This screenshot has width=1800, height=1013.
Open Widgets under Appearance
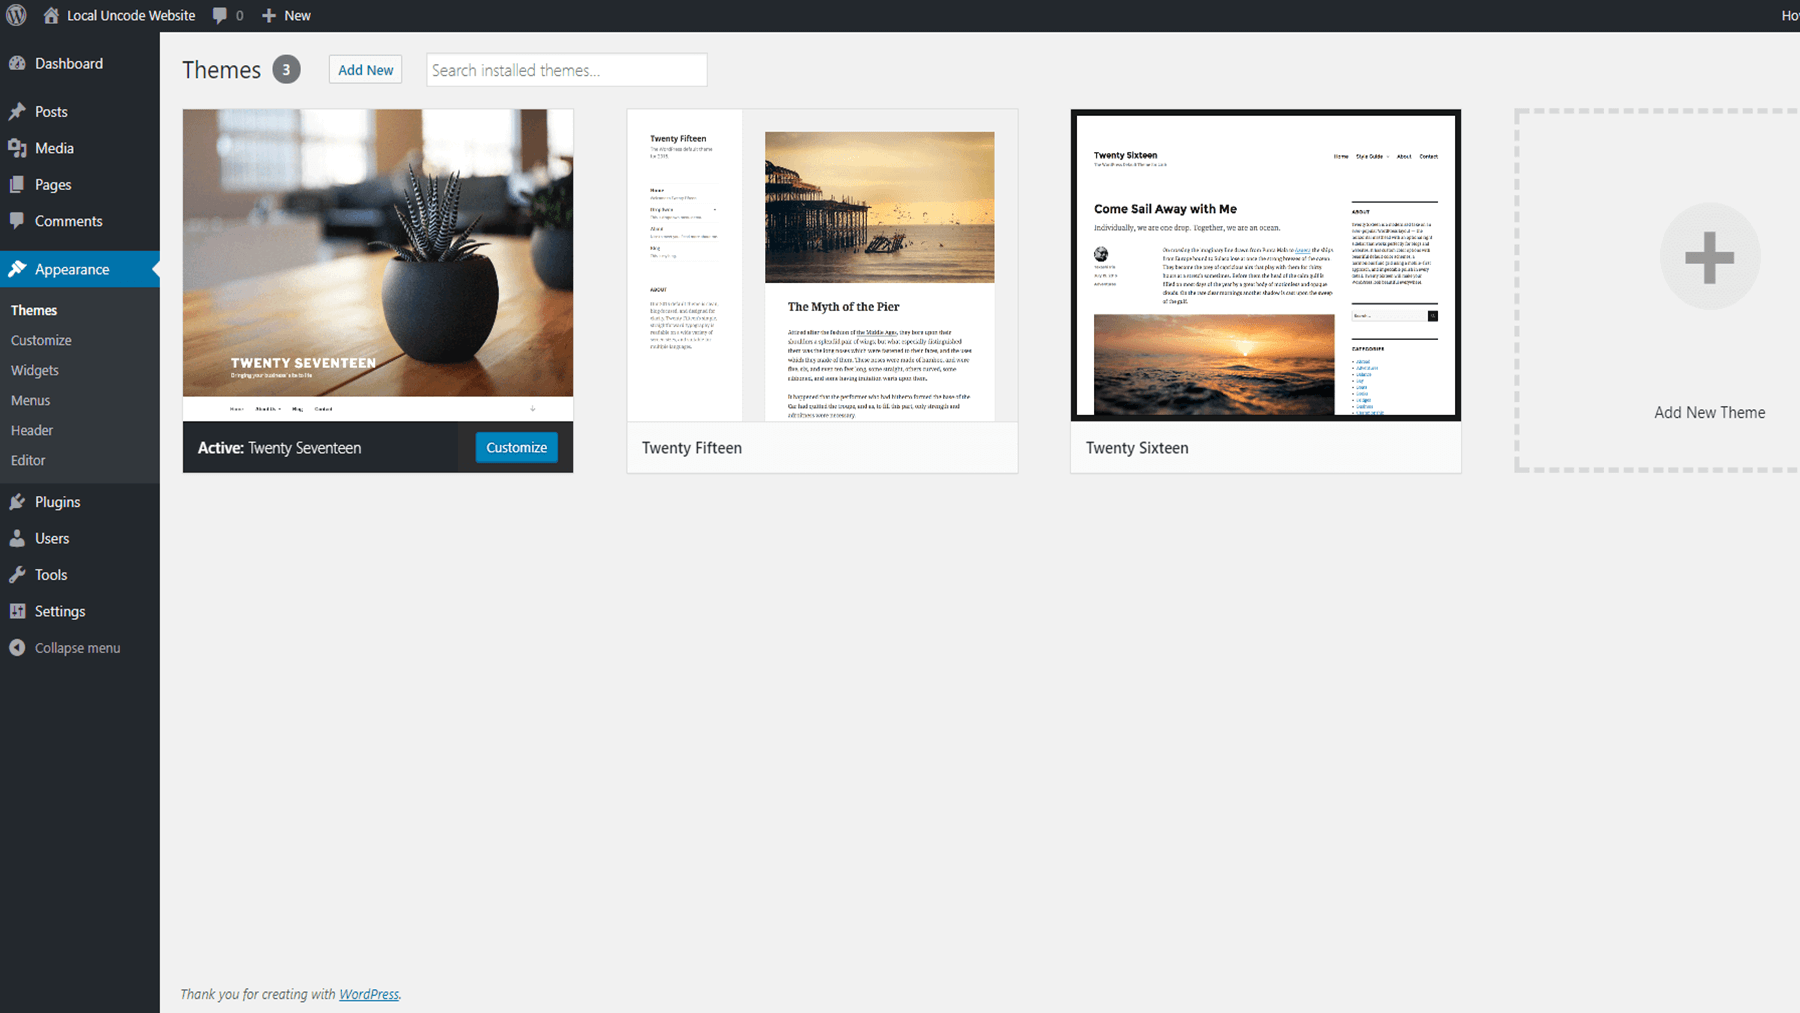click(35, 370)
